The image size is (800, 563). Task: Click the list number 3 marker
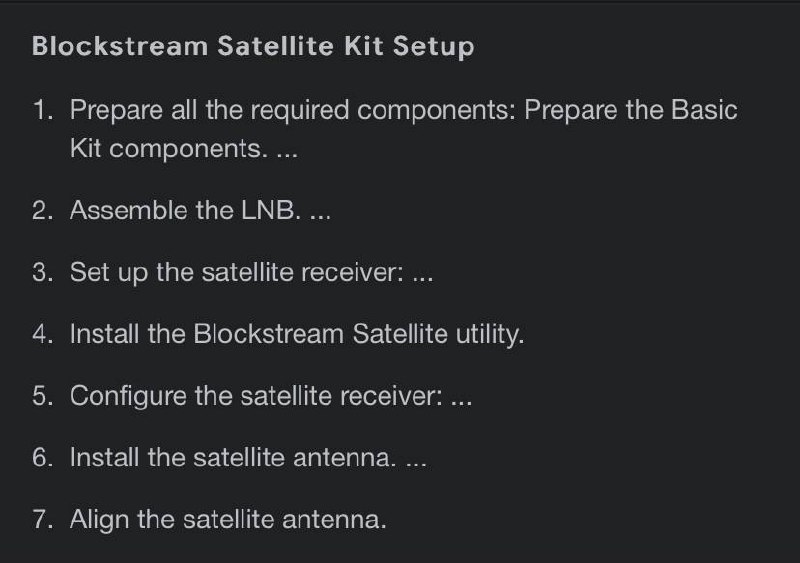(x=43, y=272)
